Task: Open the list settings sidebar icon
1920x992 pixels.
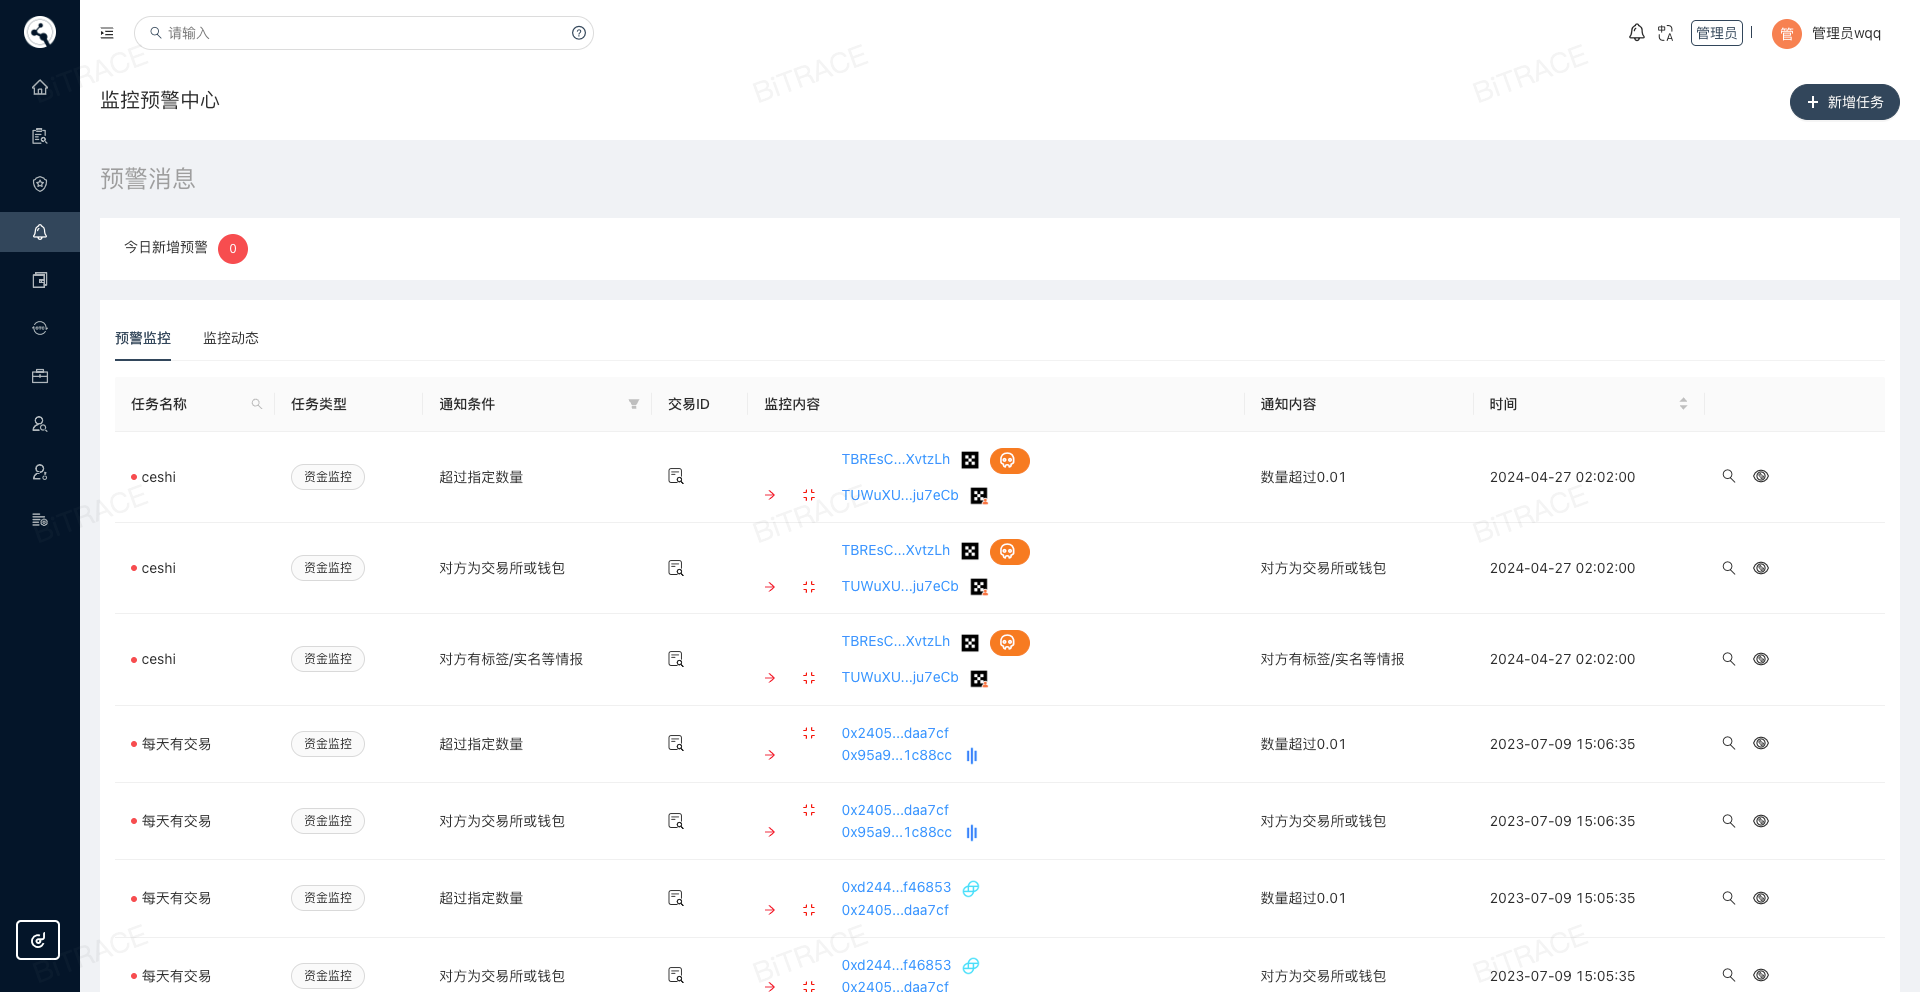Action: point(40,520)
